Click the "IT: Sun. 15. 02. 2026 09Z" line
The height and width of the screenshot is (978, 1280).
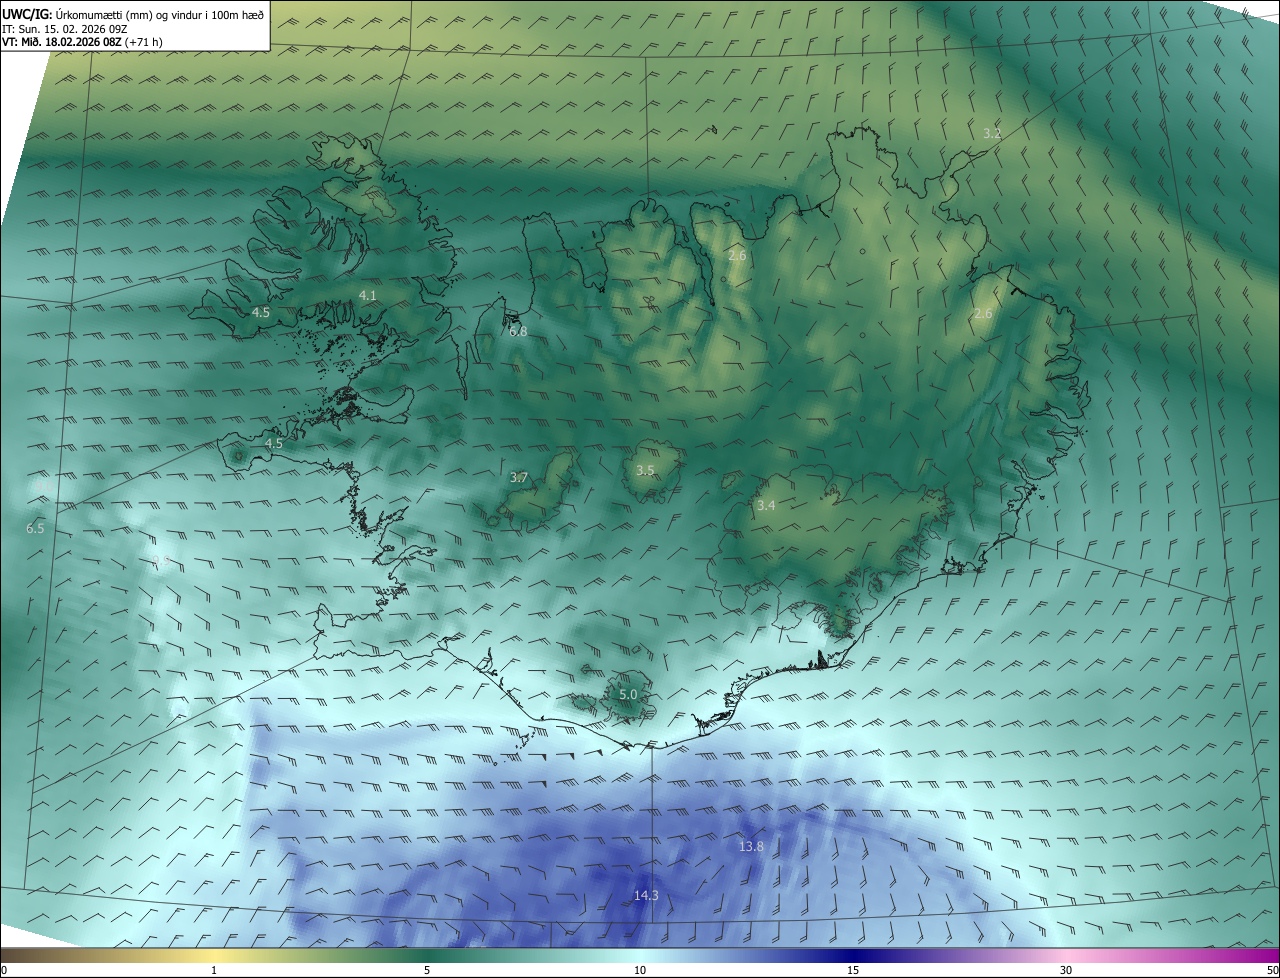point(64,29)
